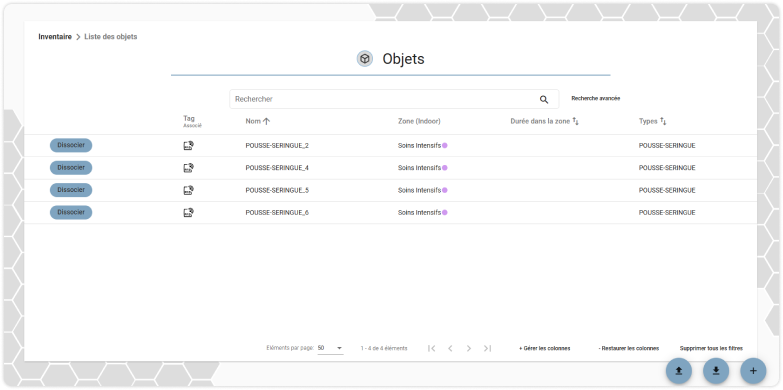Screen dimensions: 783x390
Task: Sort by Types column
Action: (663, 121)
